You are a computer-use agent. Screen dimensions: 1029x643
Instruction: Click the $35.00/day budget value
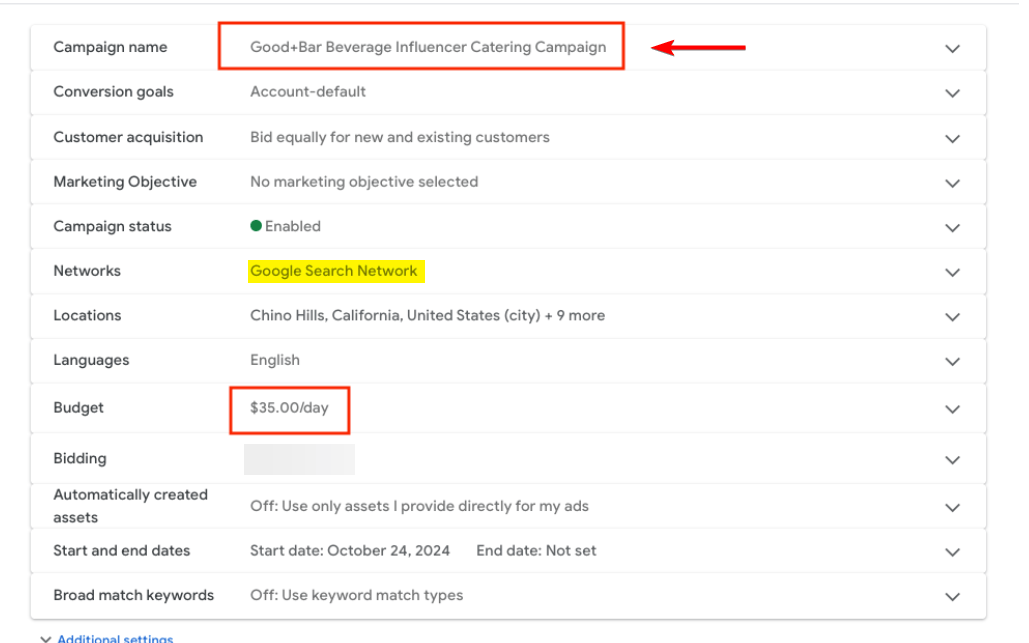(289, 407)
